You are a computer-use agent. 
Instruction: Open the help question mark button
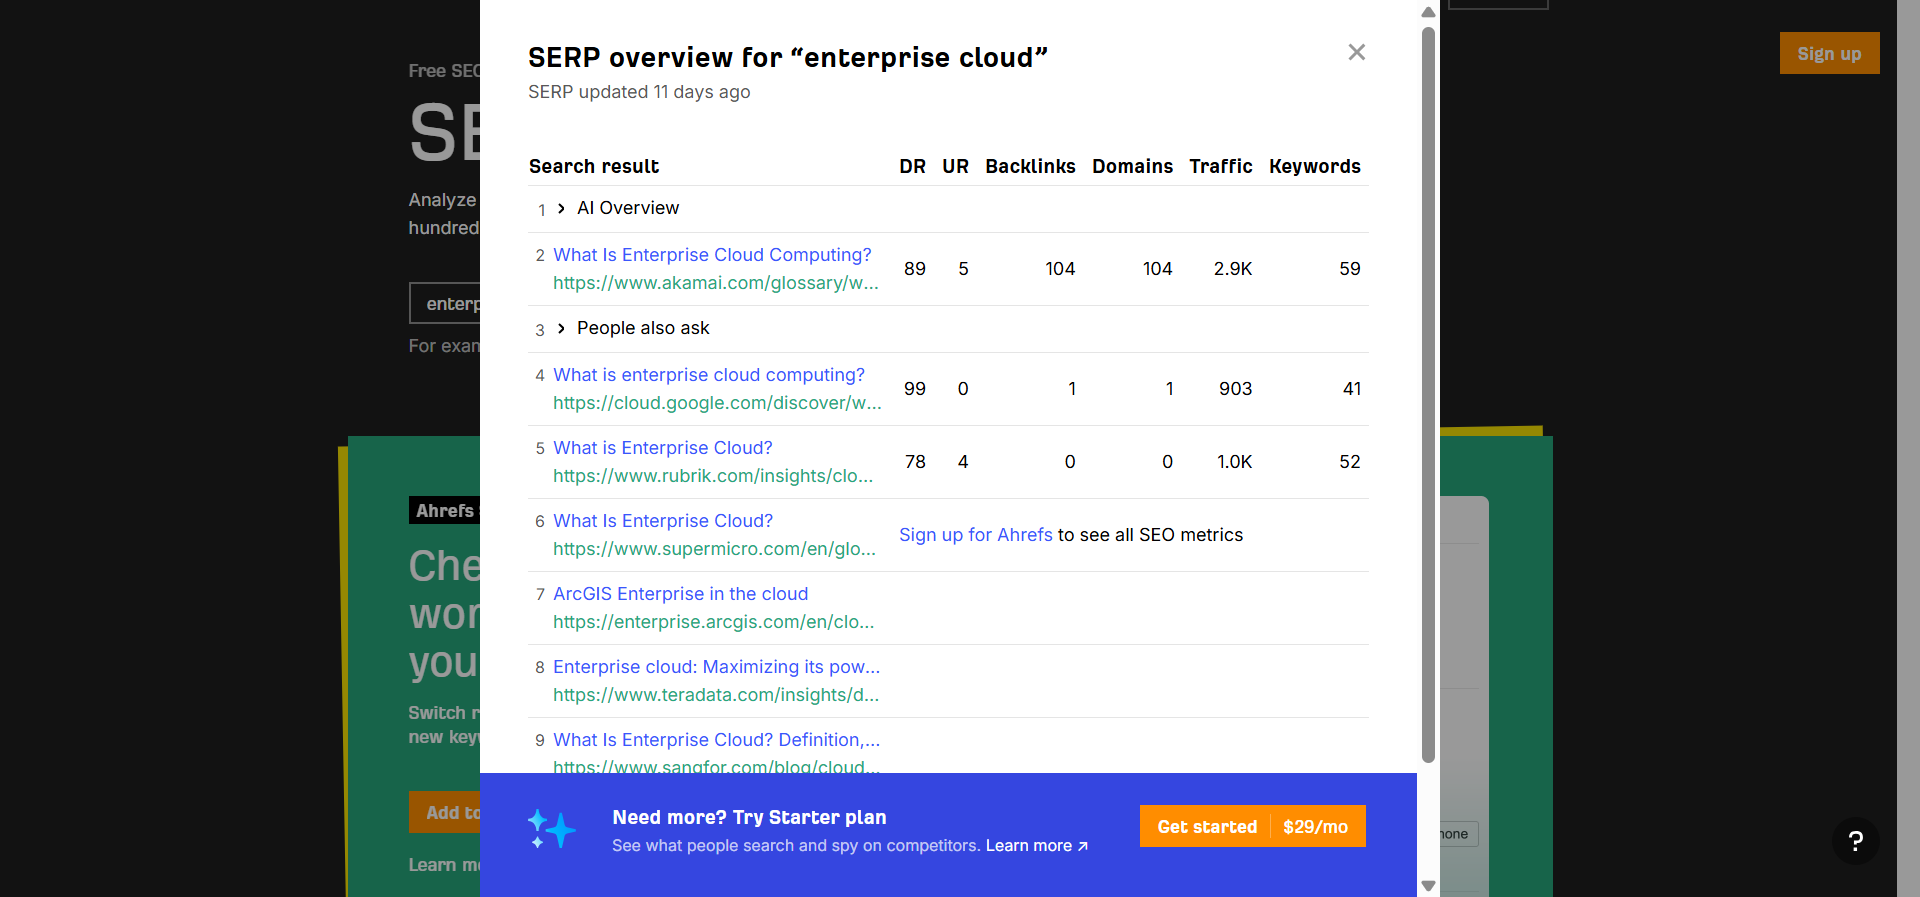[x=1856, y=841]
